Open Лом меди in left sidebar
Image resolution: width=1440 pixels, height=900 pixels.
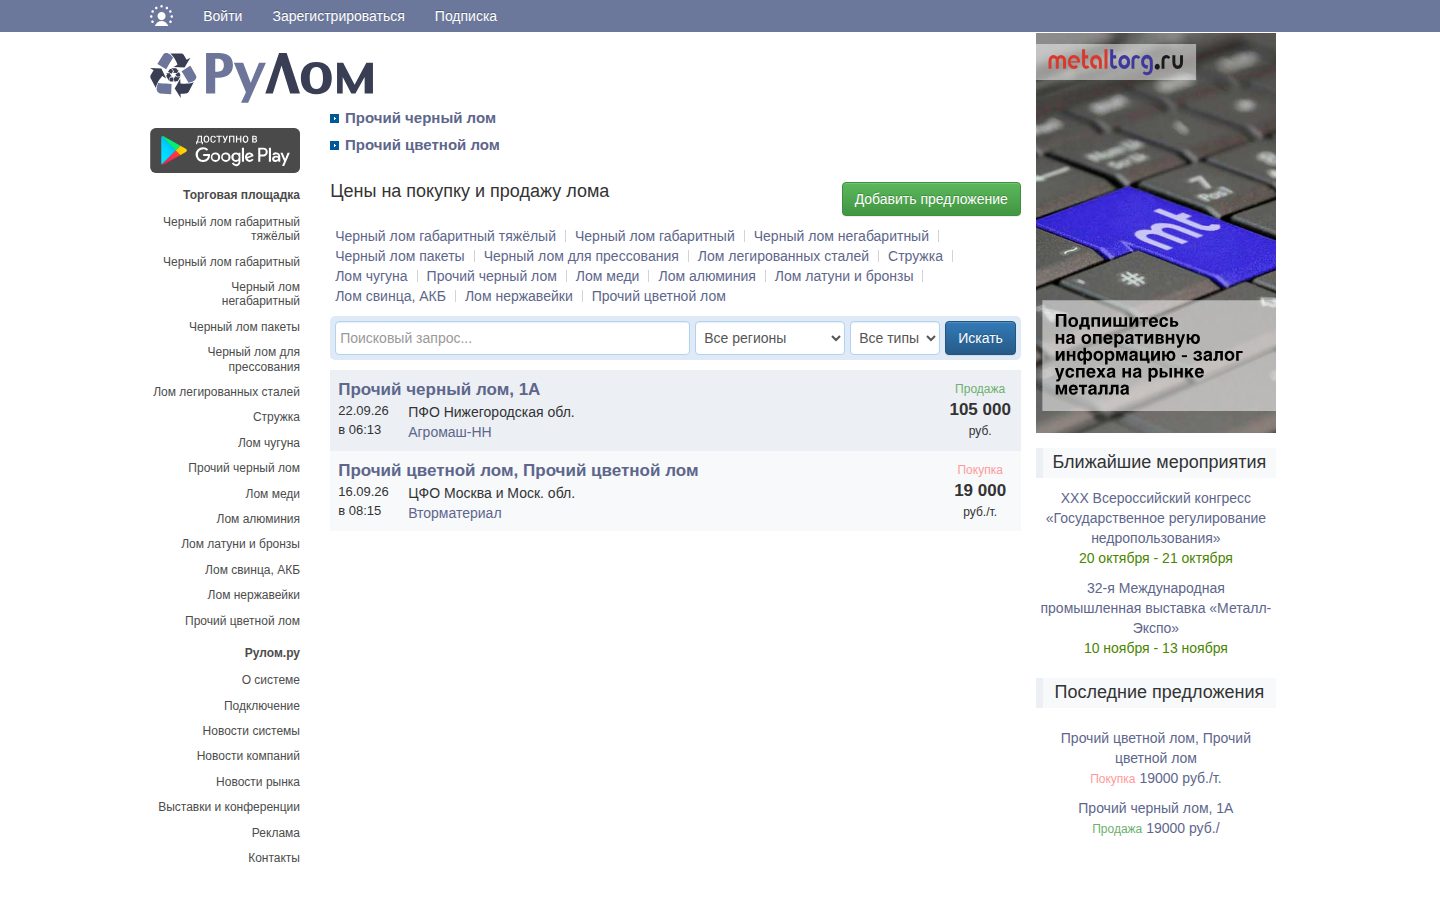tap(273, 494)
